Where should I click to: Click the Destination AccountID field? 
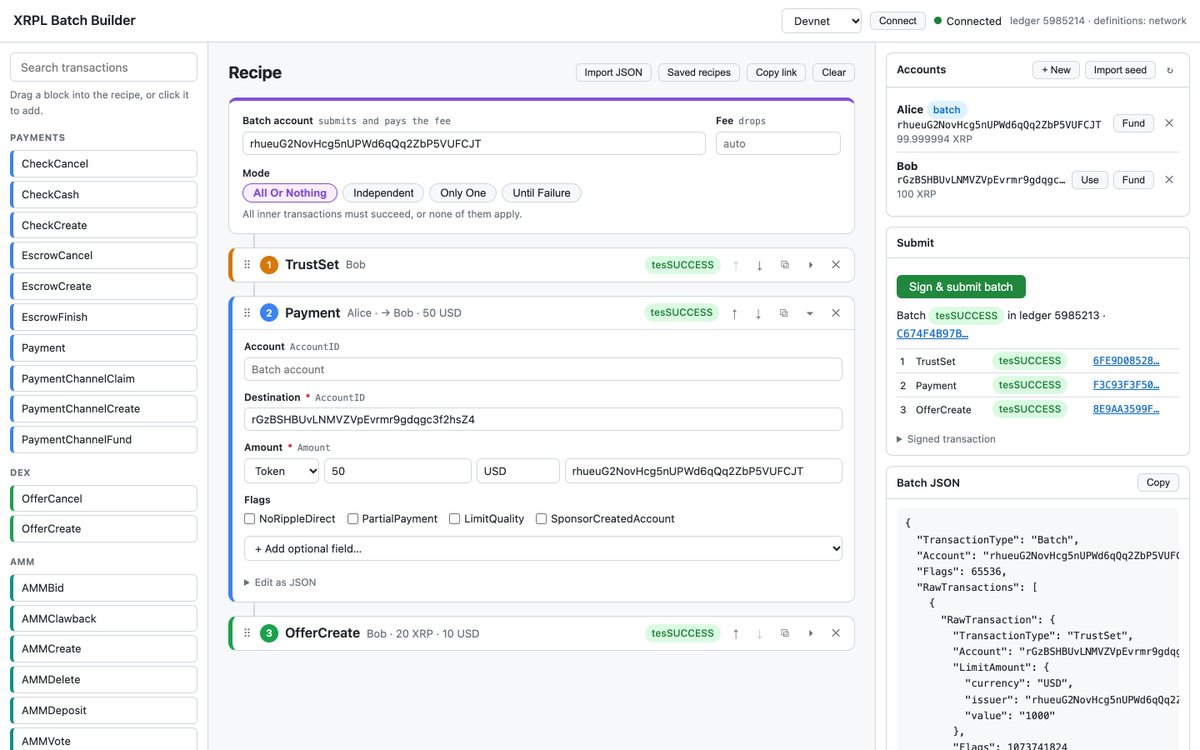click(x=543, y=419)
